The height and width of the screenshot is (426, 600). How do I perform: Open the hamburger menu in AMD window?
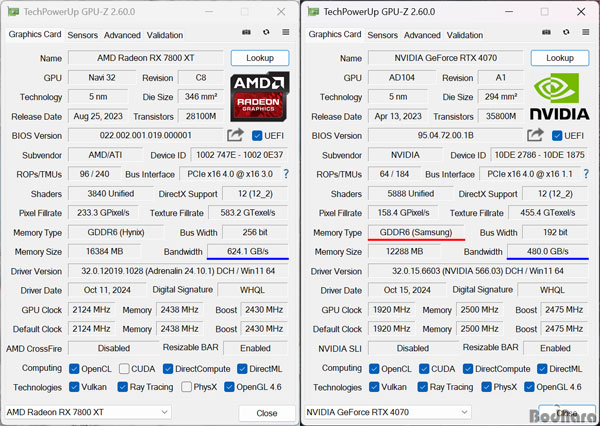285,34
